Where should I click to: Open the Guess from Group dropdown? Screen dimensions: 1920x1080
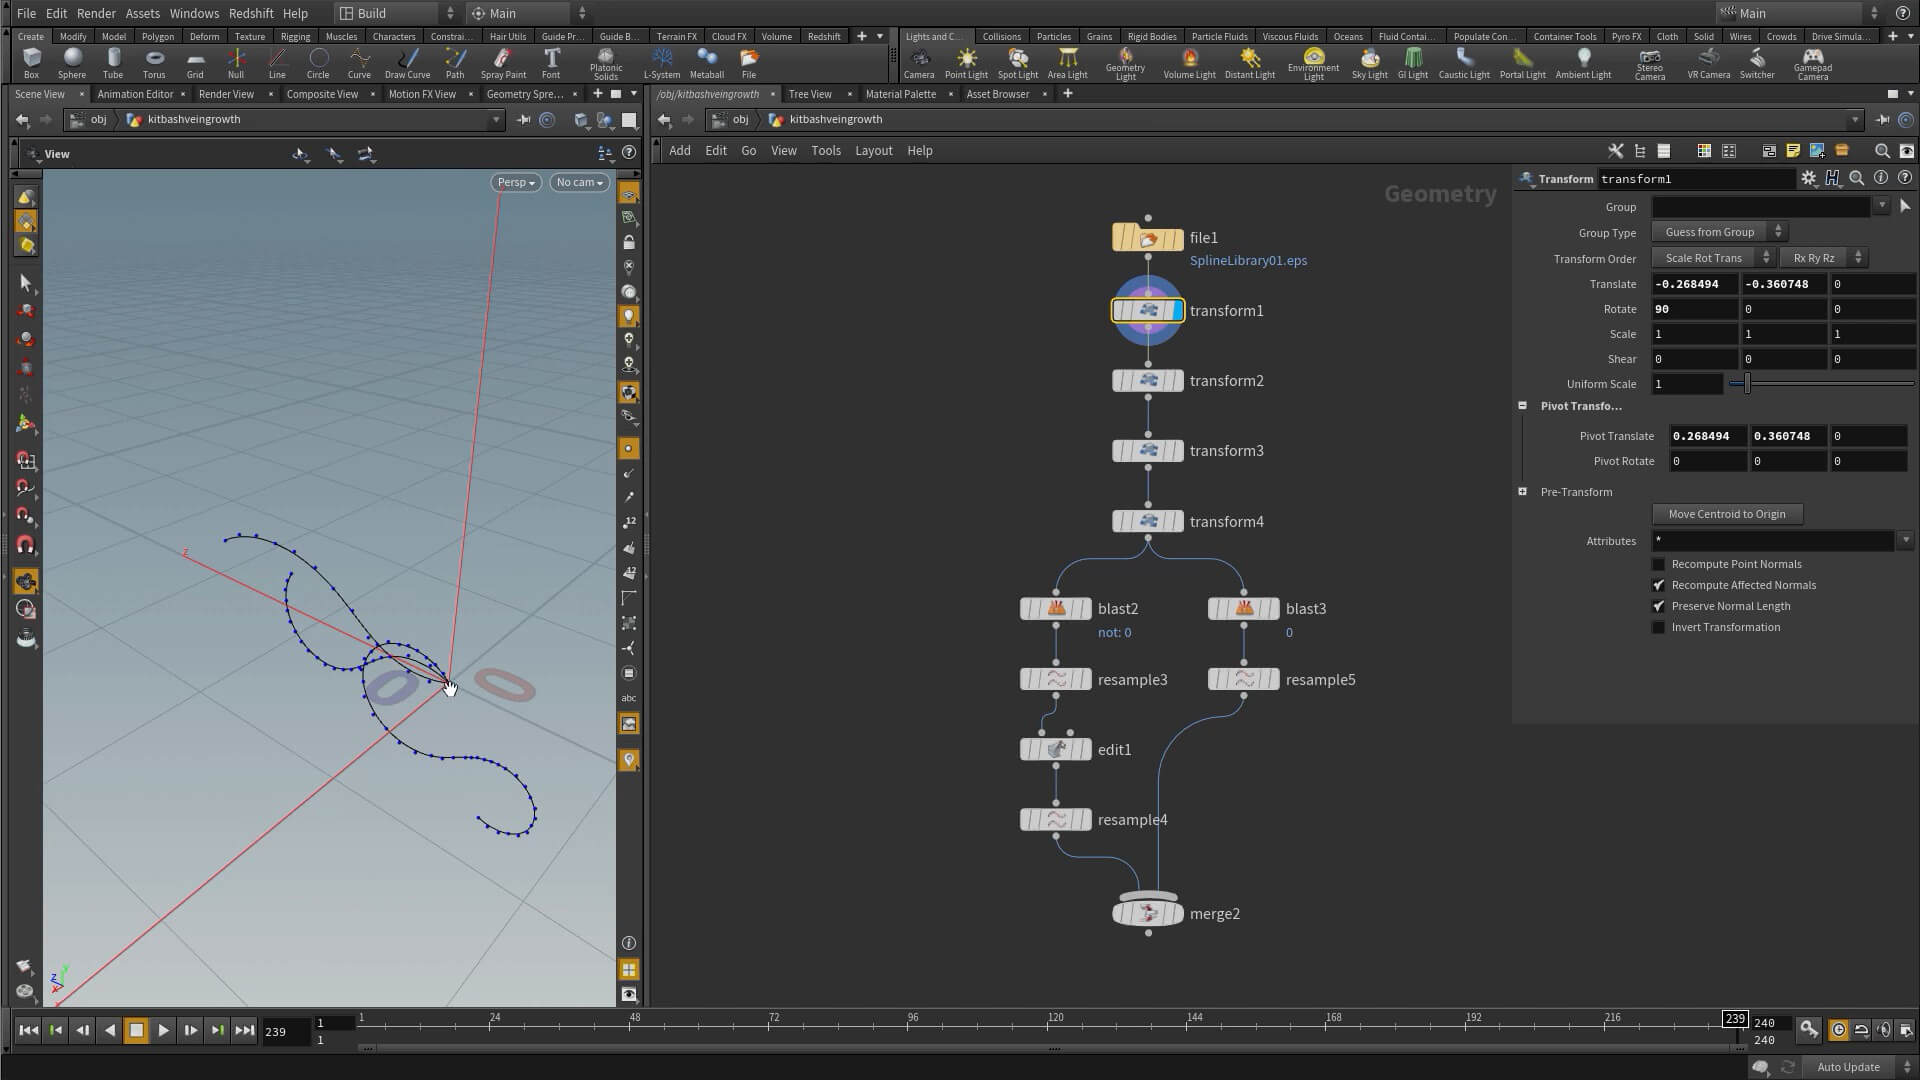[1718, 232]
